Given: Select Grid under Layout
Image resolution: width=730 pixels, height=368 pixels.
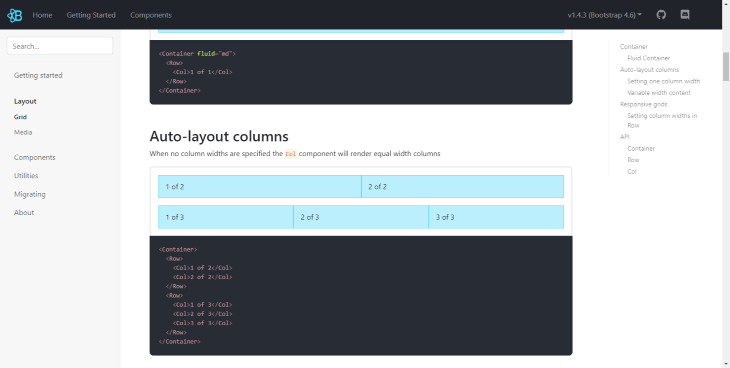Looking at the screenshot, I should (x=20, y=117).
